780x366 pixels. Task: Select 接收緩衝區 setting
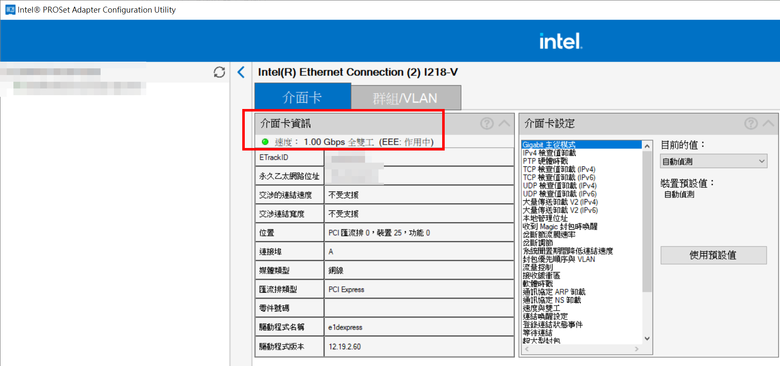(541, 275)
